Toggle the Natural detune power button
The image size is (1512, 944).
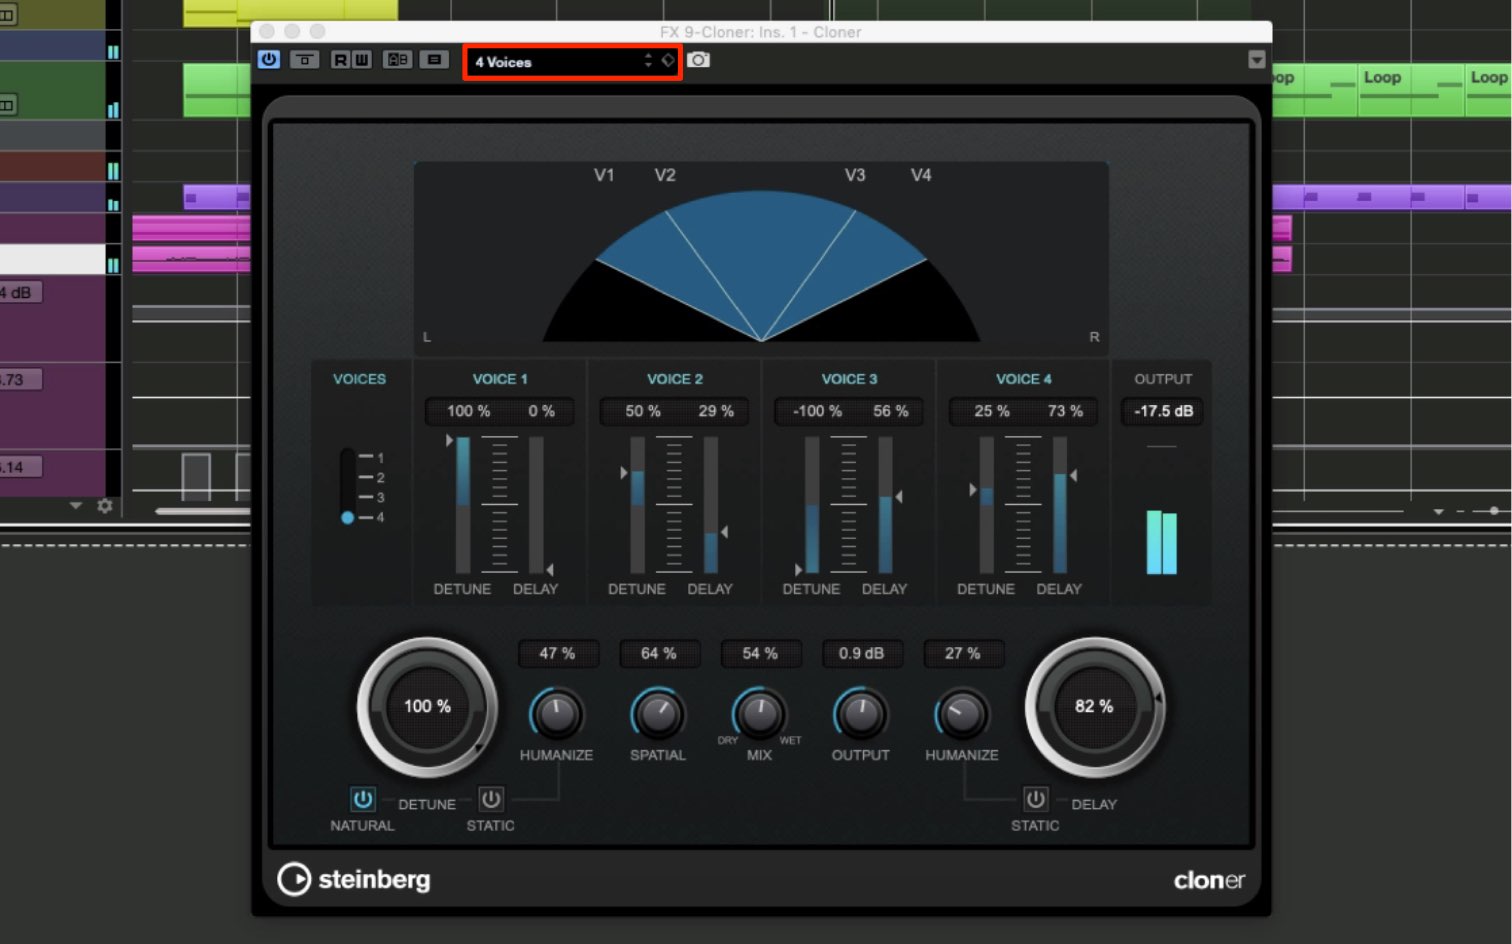click(x=362, y=799)
